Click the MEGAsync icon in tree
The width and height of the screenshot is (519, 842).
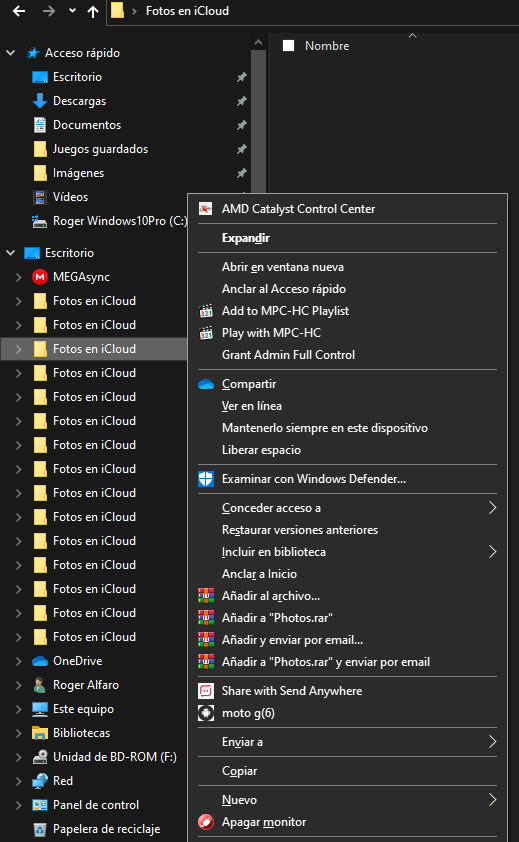coord(40,277)
